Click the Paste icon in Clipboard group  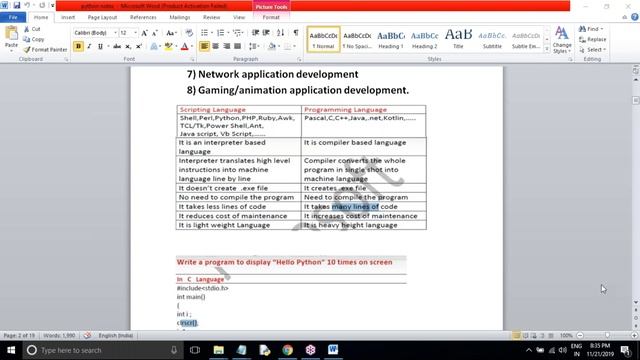click(11, 33)
